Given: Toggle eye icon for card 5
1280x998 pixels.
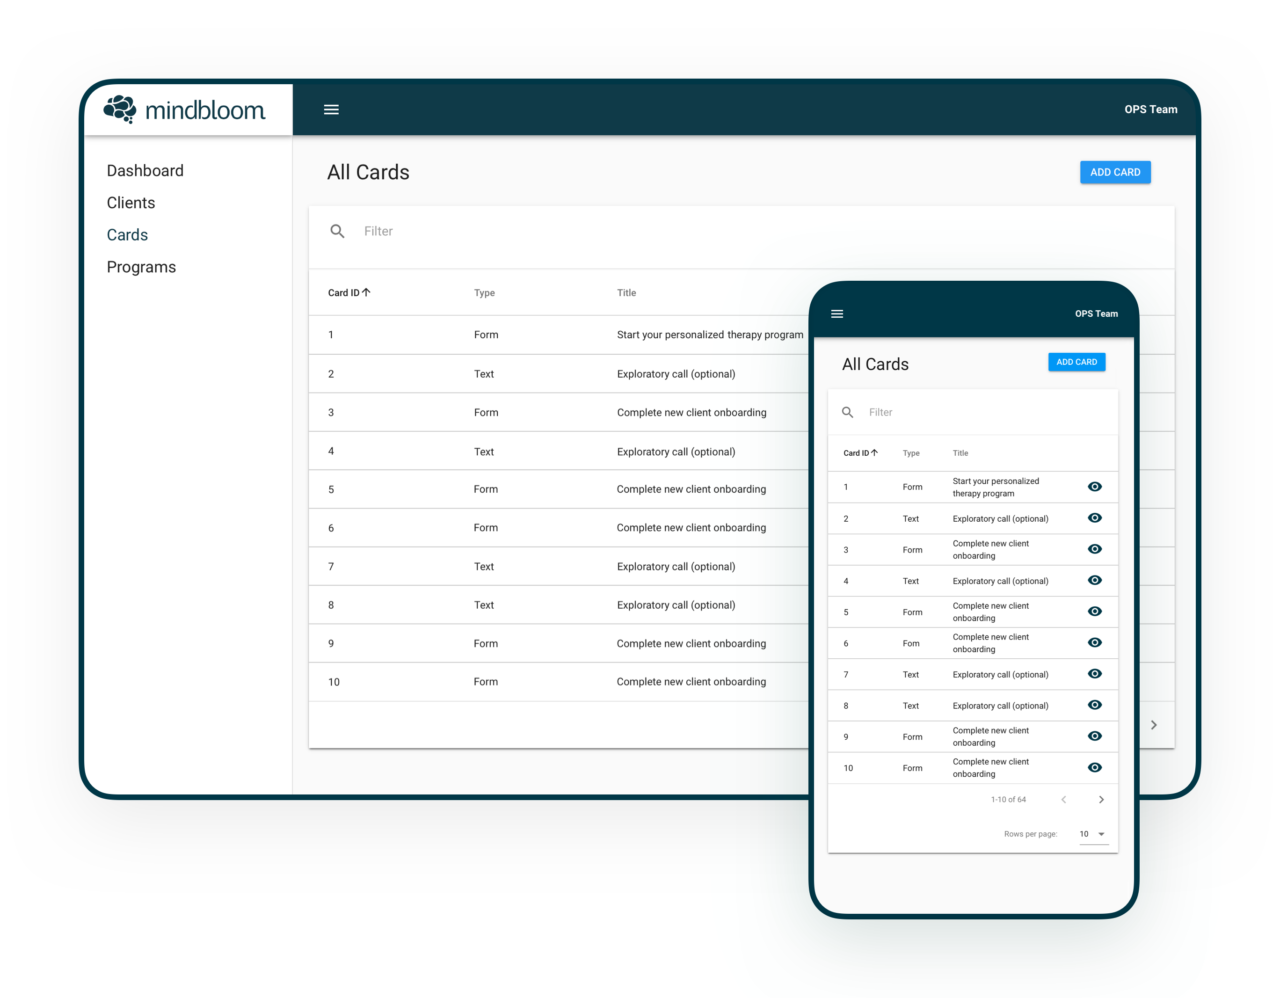Looking at the screenshot, I should click(x=1095, y=612).
